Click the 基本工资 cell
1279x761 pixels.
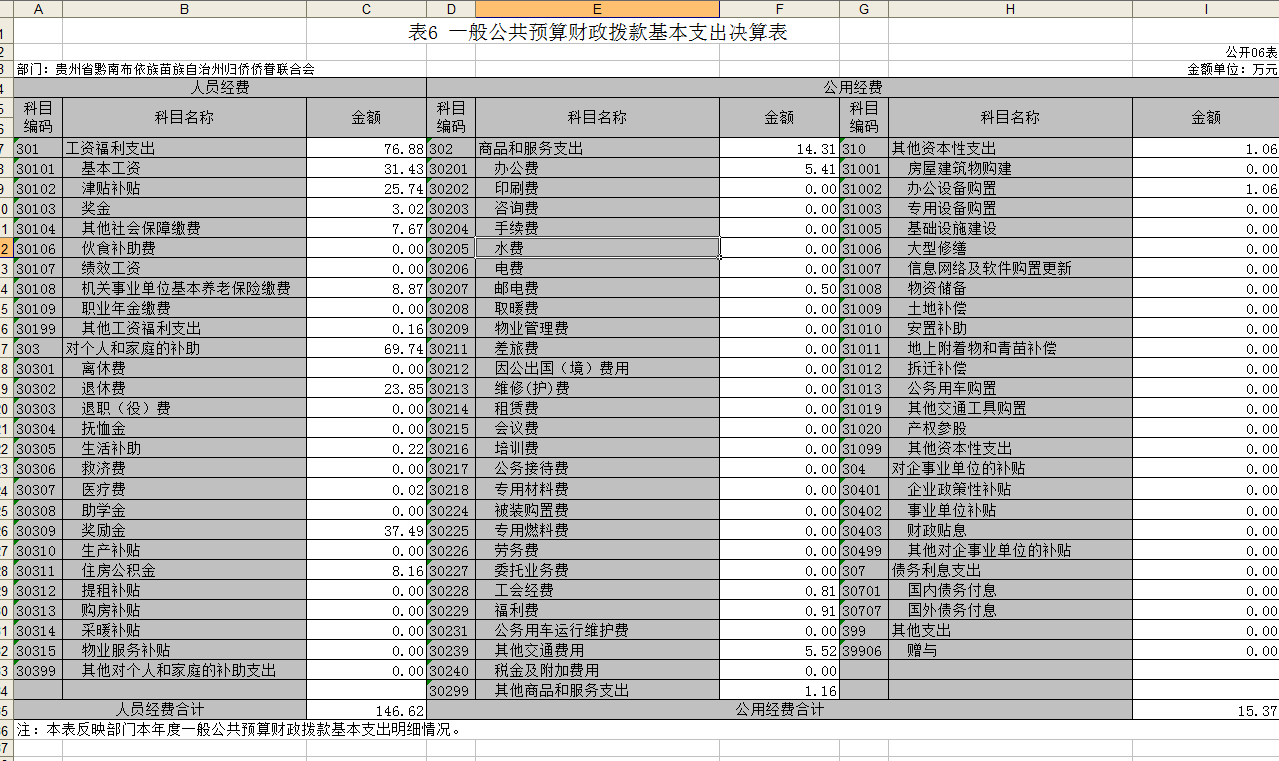click(x=185, y=168)
